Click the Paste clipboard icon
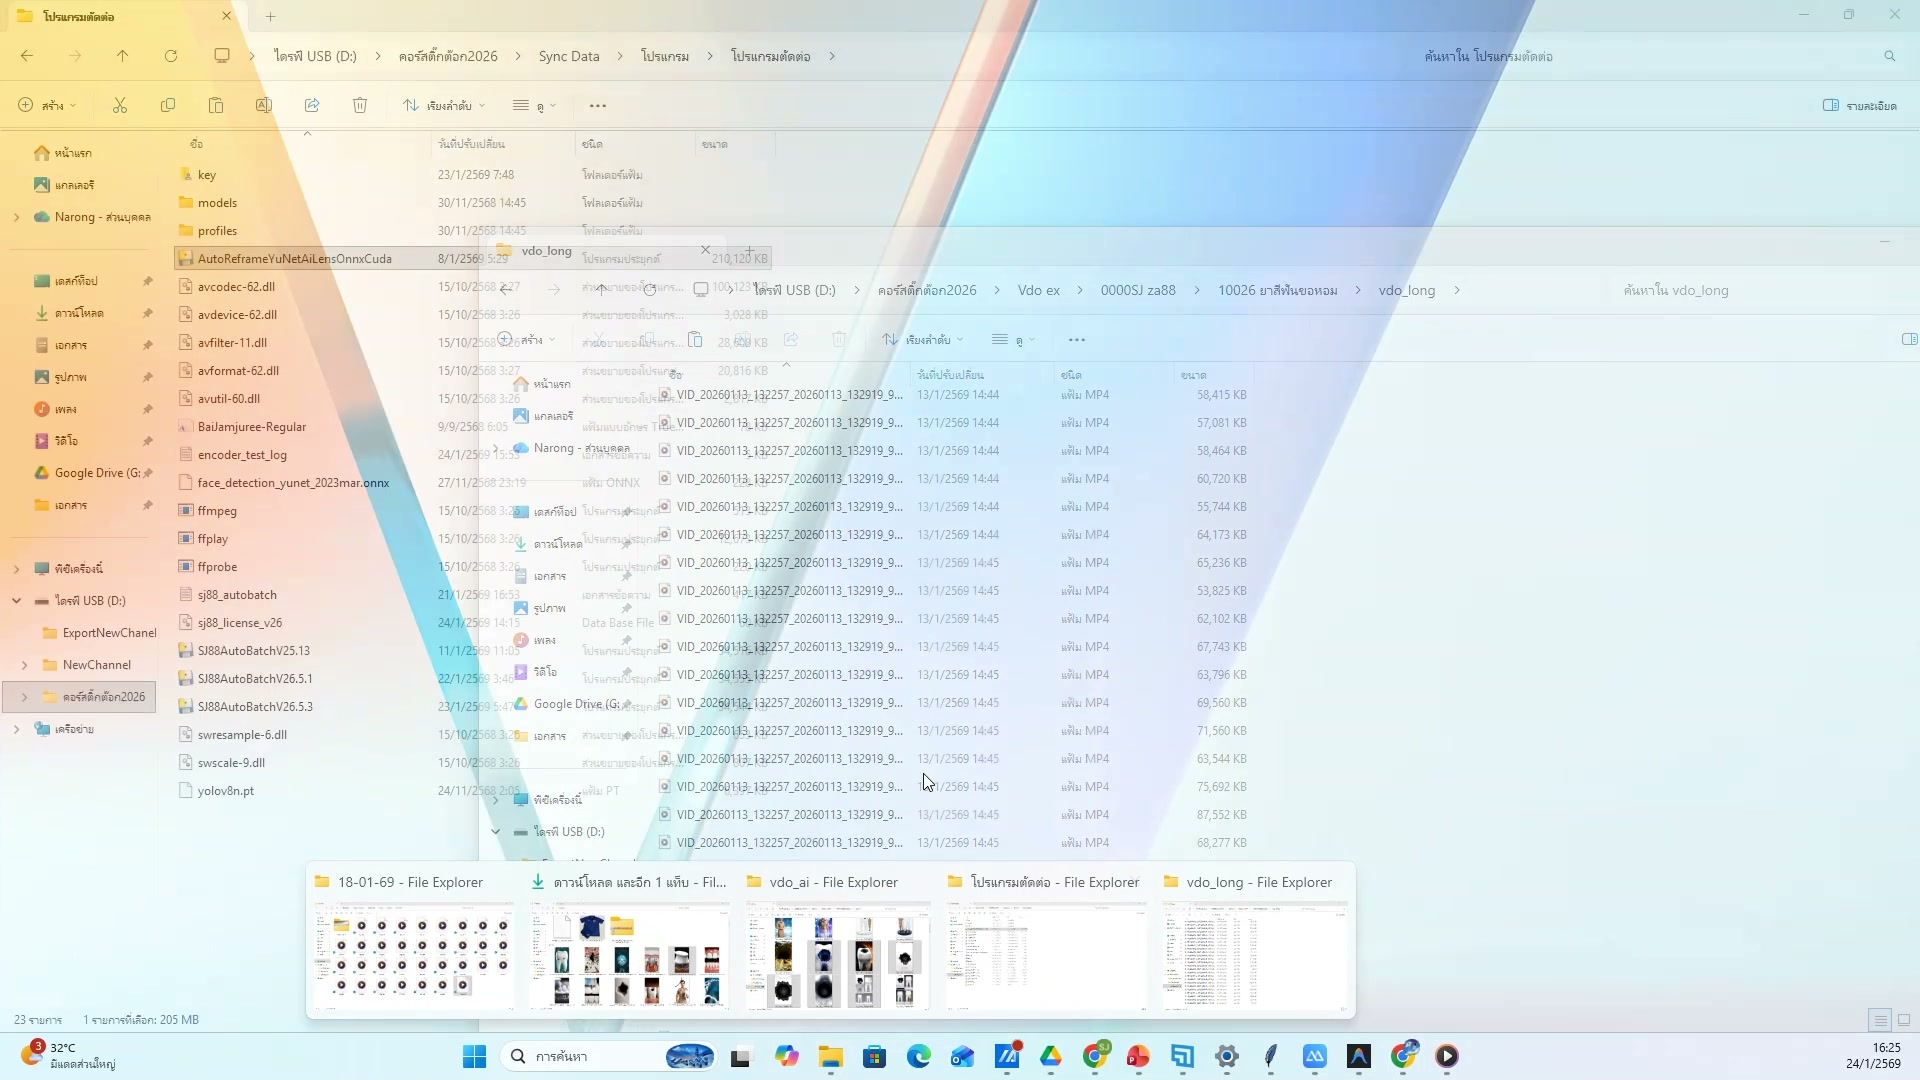This screenshot has width=1920, height=1080. click(x=215, y=105)
